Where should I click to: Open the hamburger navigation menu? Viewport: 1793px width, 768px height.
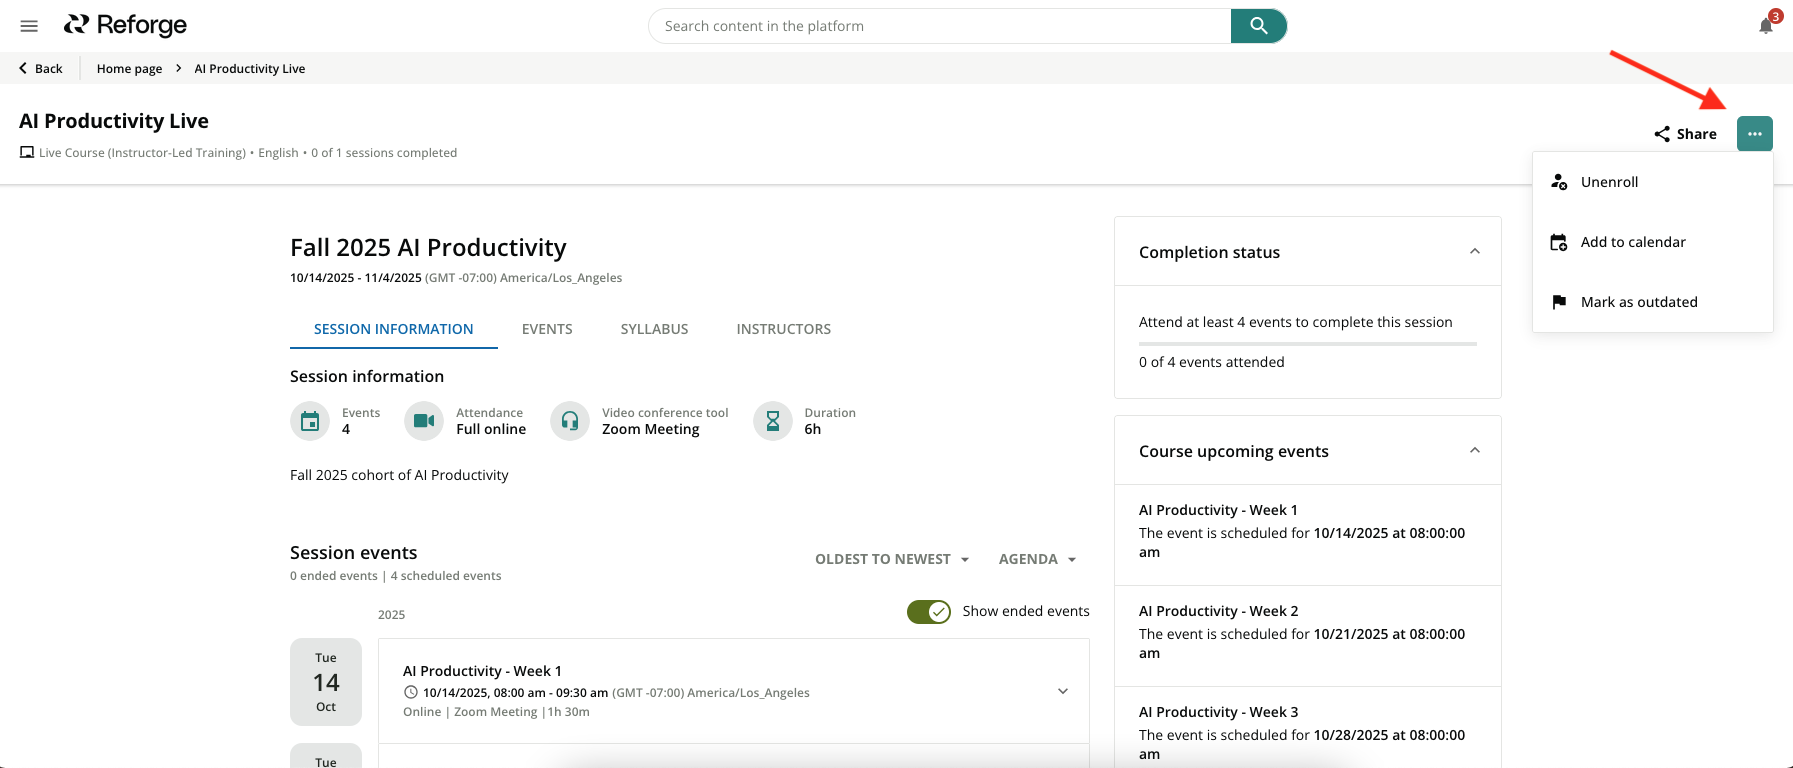click(29, 26)
